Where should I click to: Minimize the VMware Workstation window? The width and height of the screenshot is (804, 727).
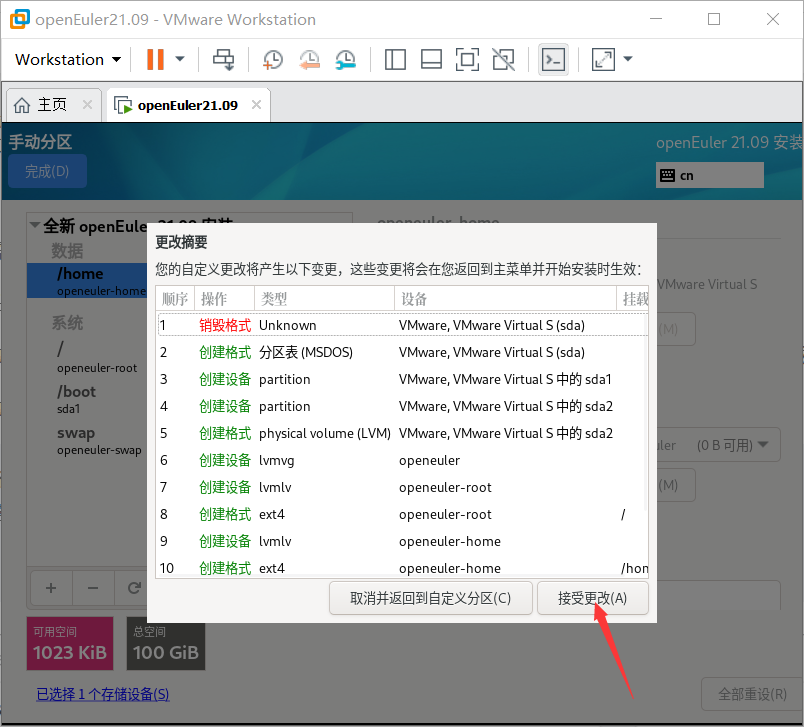(x=656, y=19)
